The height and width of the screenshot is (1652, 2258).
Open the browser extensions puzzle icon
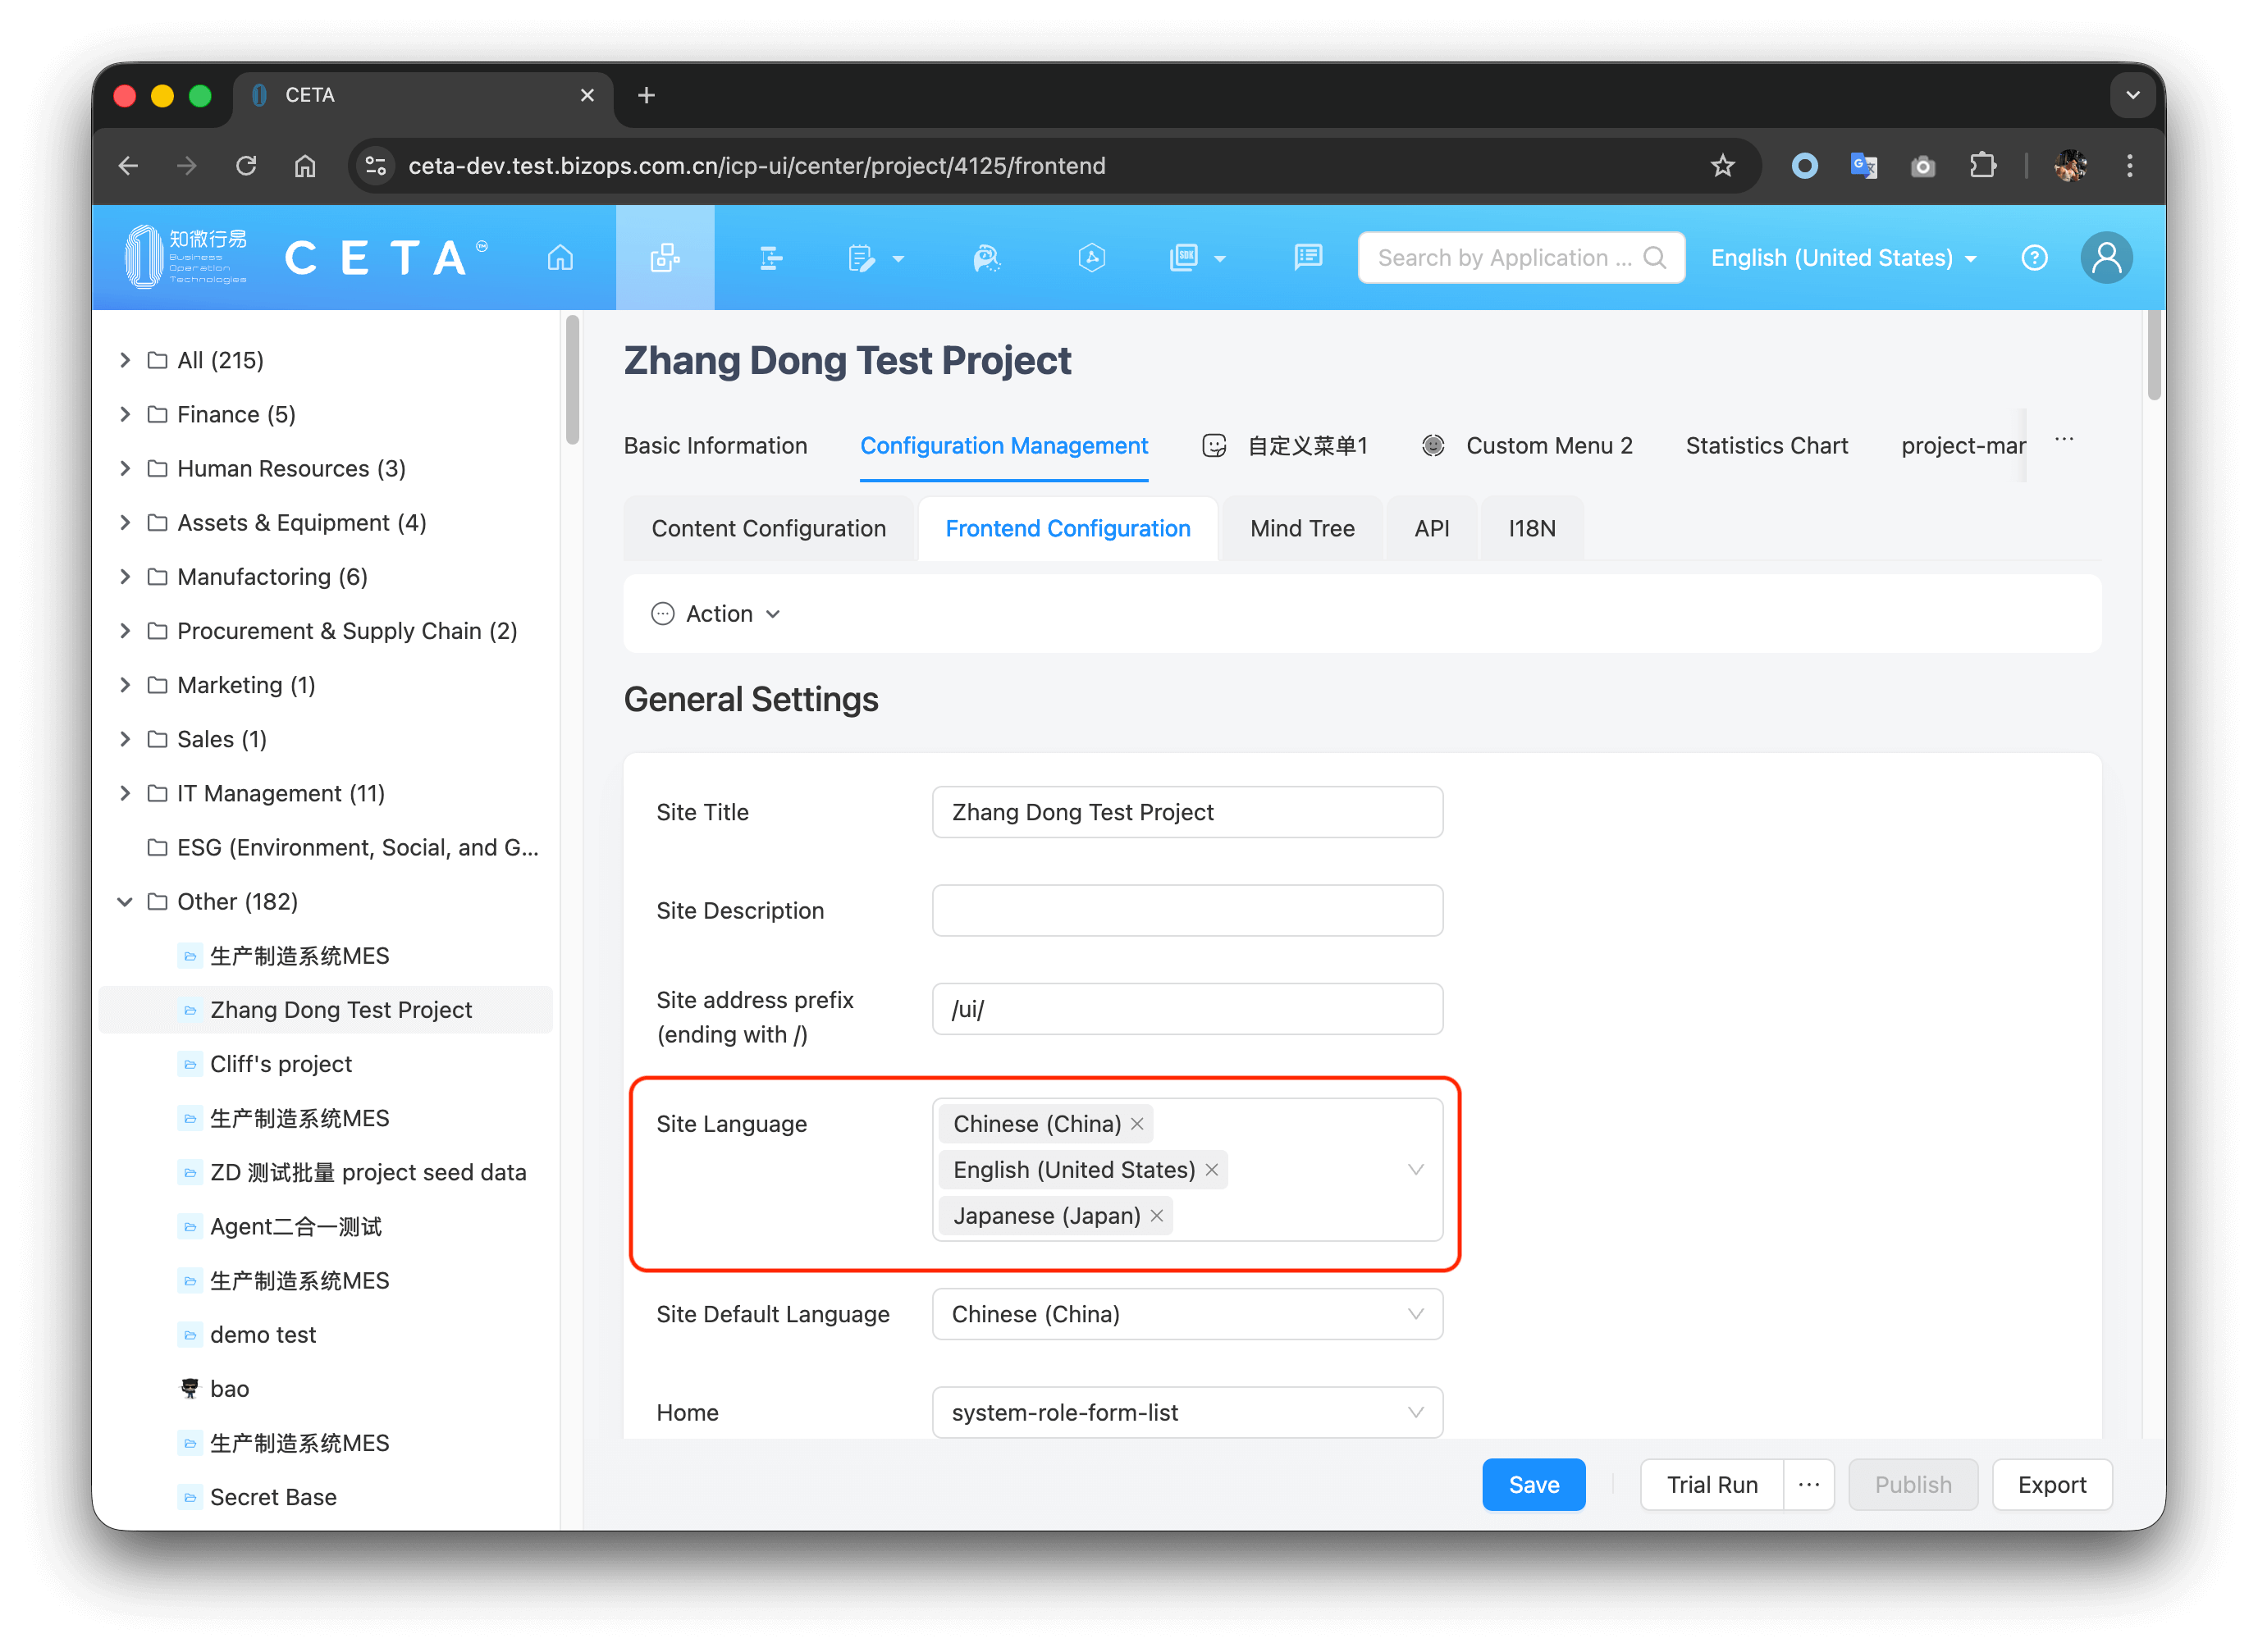coord(1982,165)
